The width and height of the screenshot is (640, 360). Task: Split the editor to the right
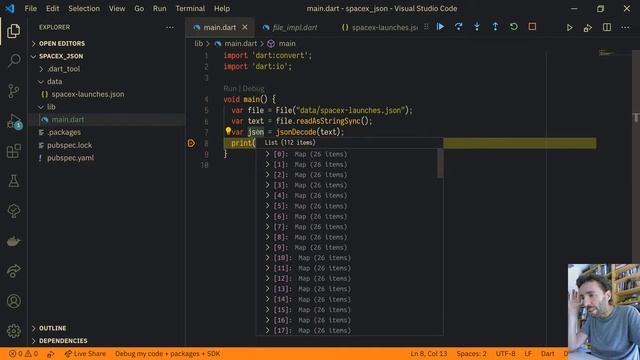click(x=607, y=28)
